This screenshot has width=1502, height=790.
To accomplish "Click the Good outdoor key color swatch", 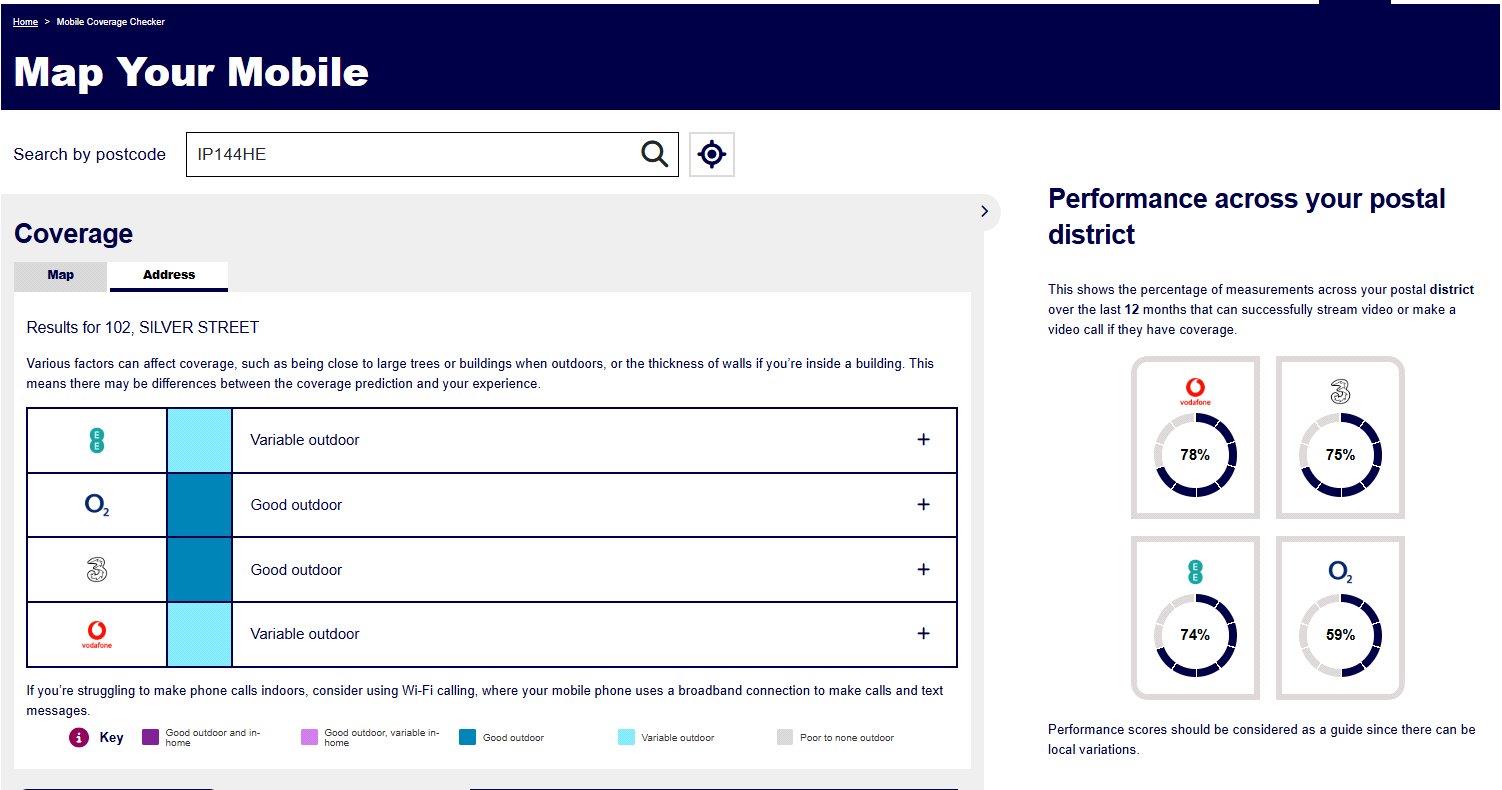I will tap(467, 738).
